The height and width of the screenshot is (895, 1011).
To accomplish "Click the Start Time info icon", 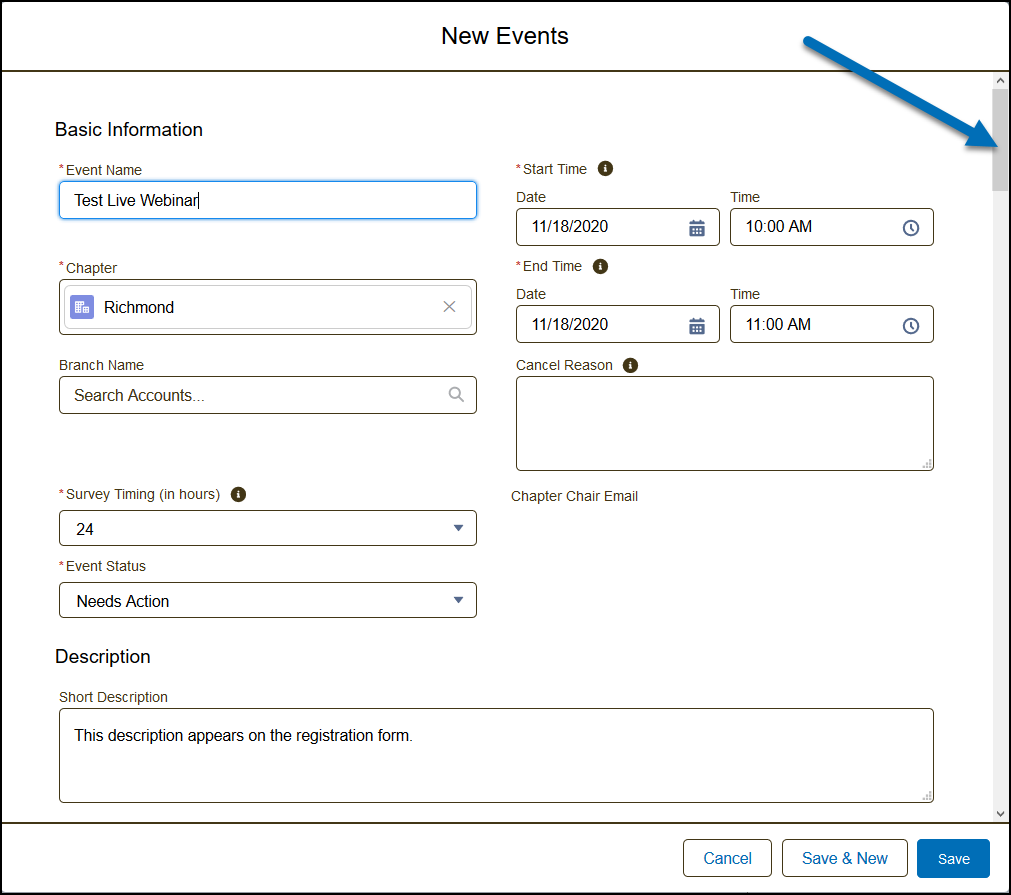I will click(605, 169).
